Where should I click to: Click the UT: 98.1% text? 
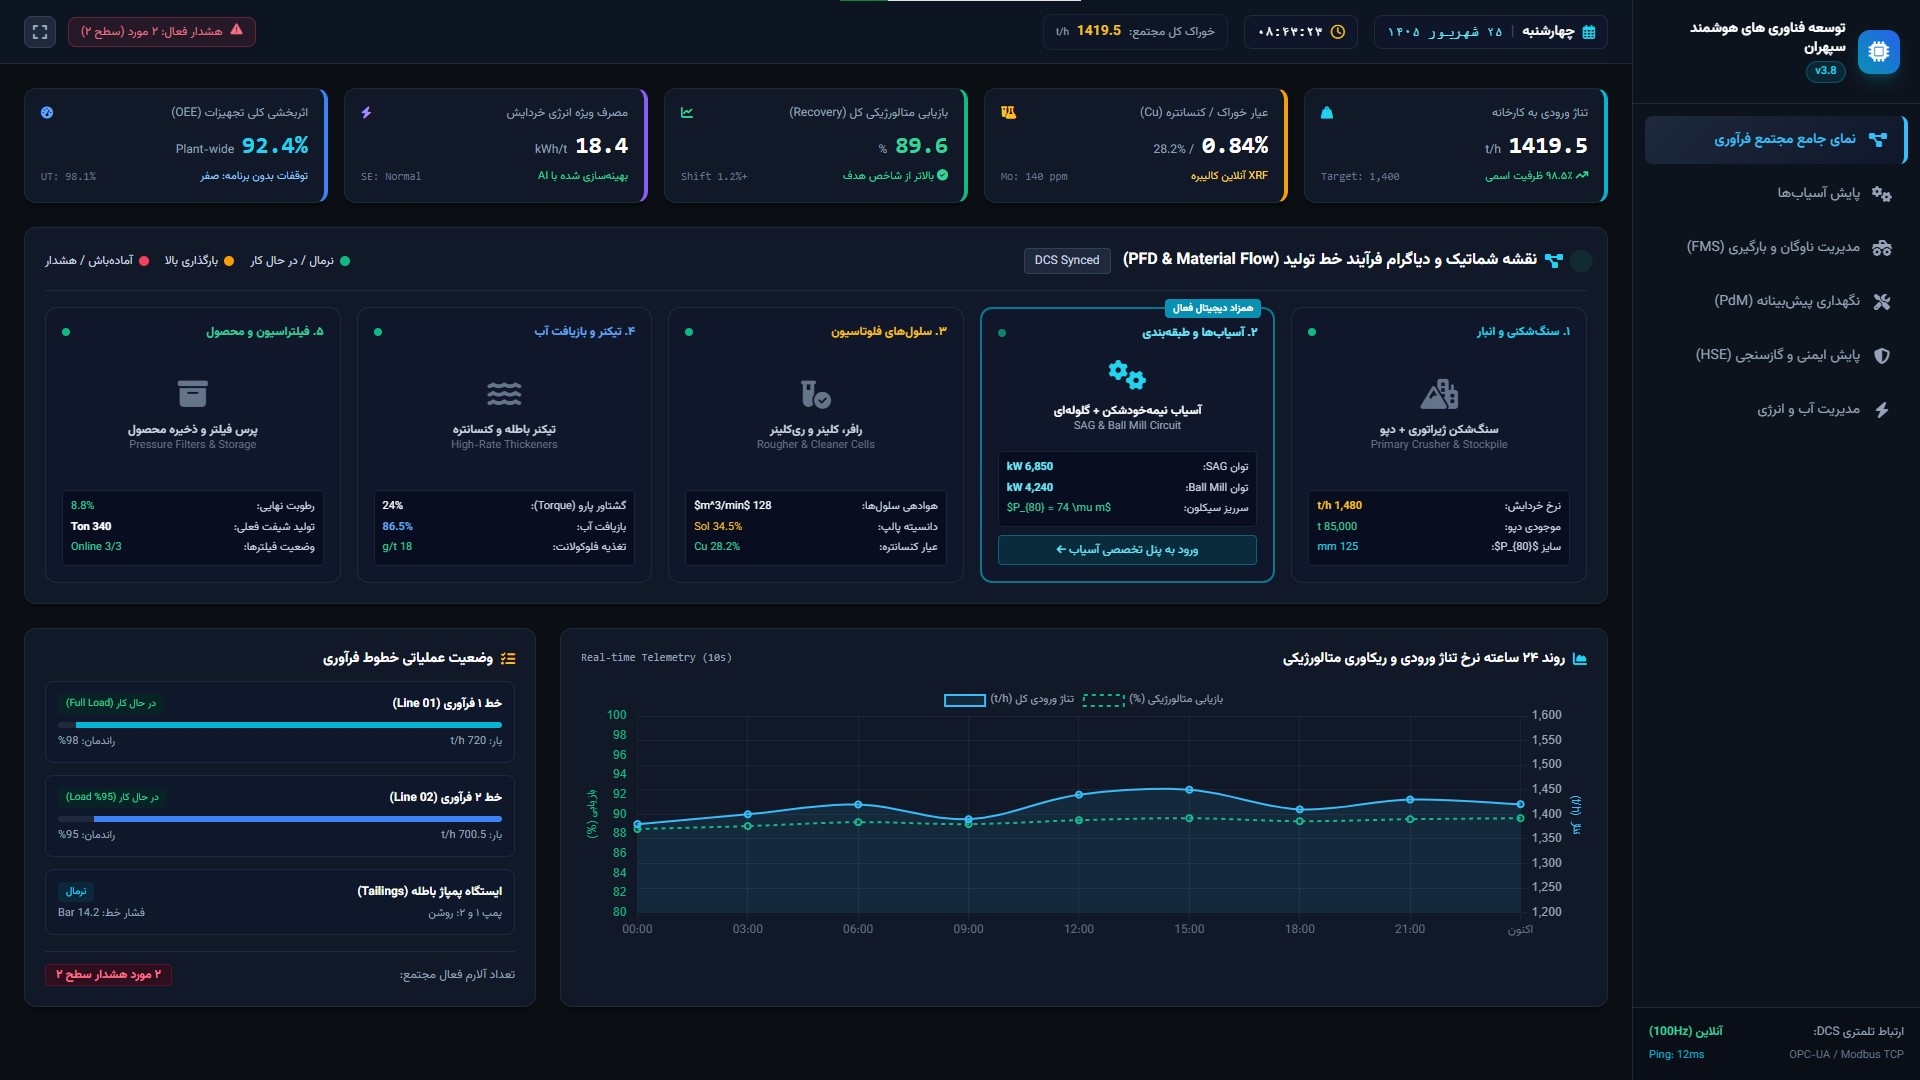click(68, 177)
